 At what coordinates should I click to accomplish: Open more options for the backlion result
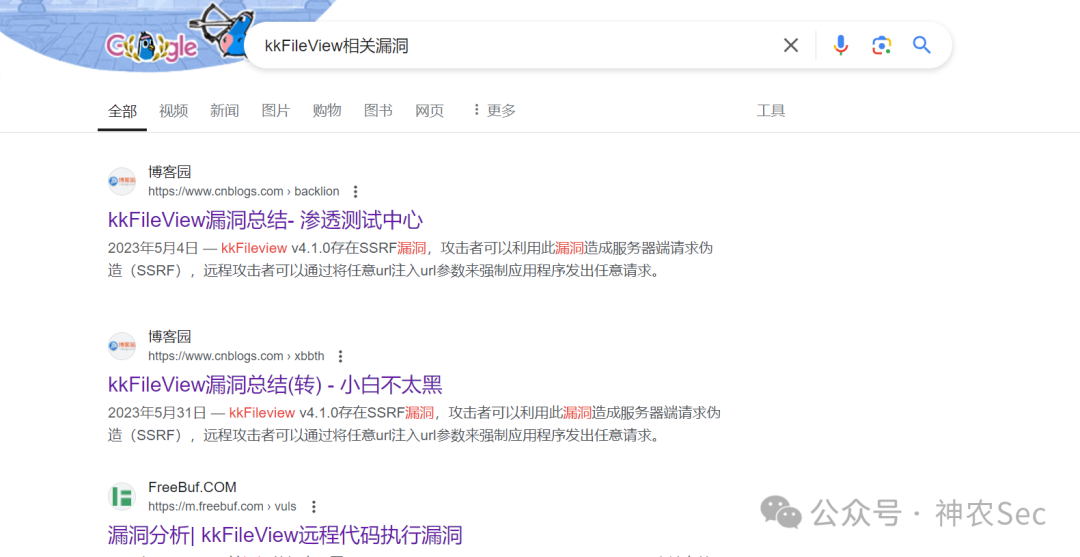[x=355, y=191]
